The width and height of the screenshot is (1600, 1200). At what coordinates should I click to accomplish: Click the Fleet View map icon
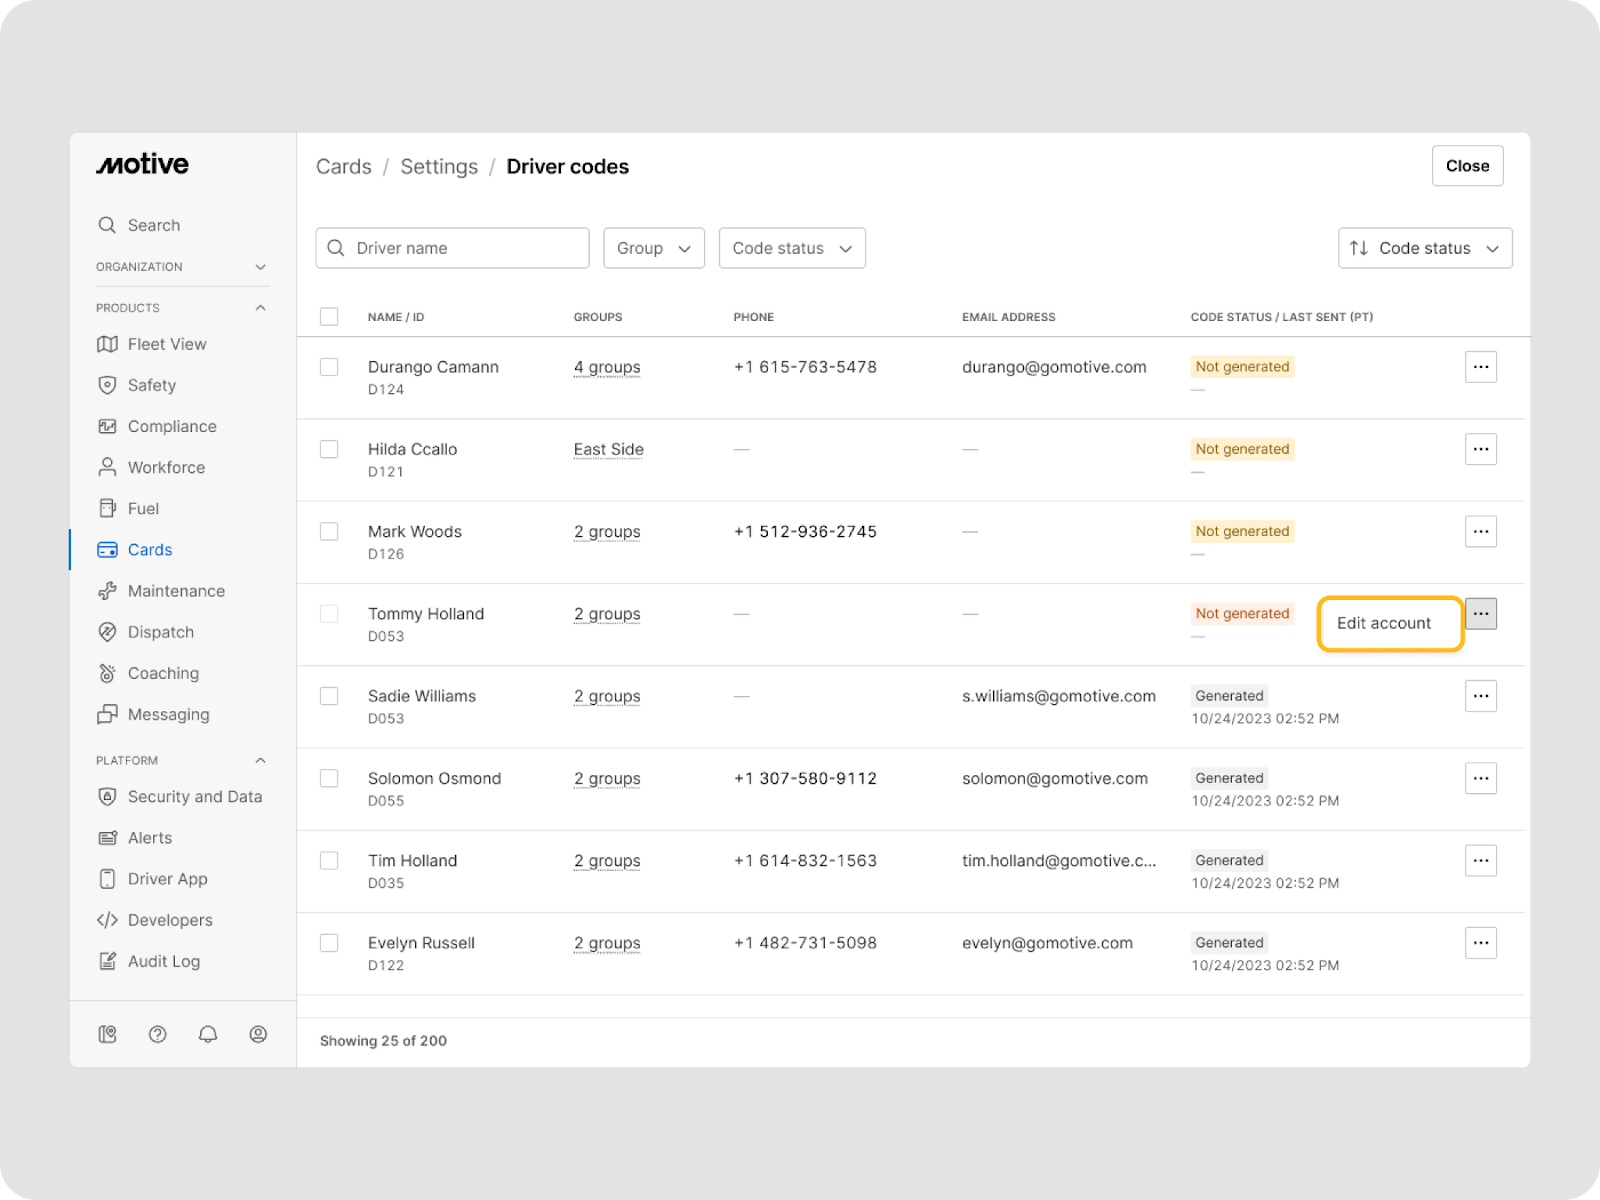(x=107, y=344)
